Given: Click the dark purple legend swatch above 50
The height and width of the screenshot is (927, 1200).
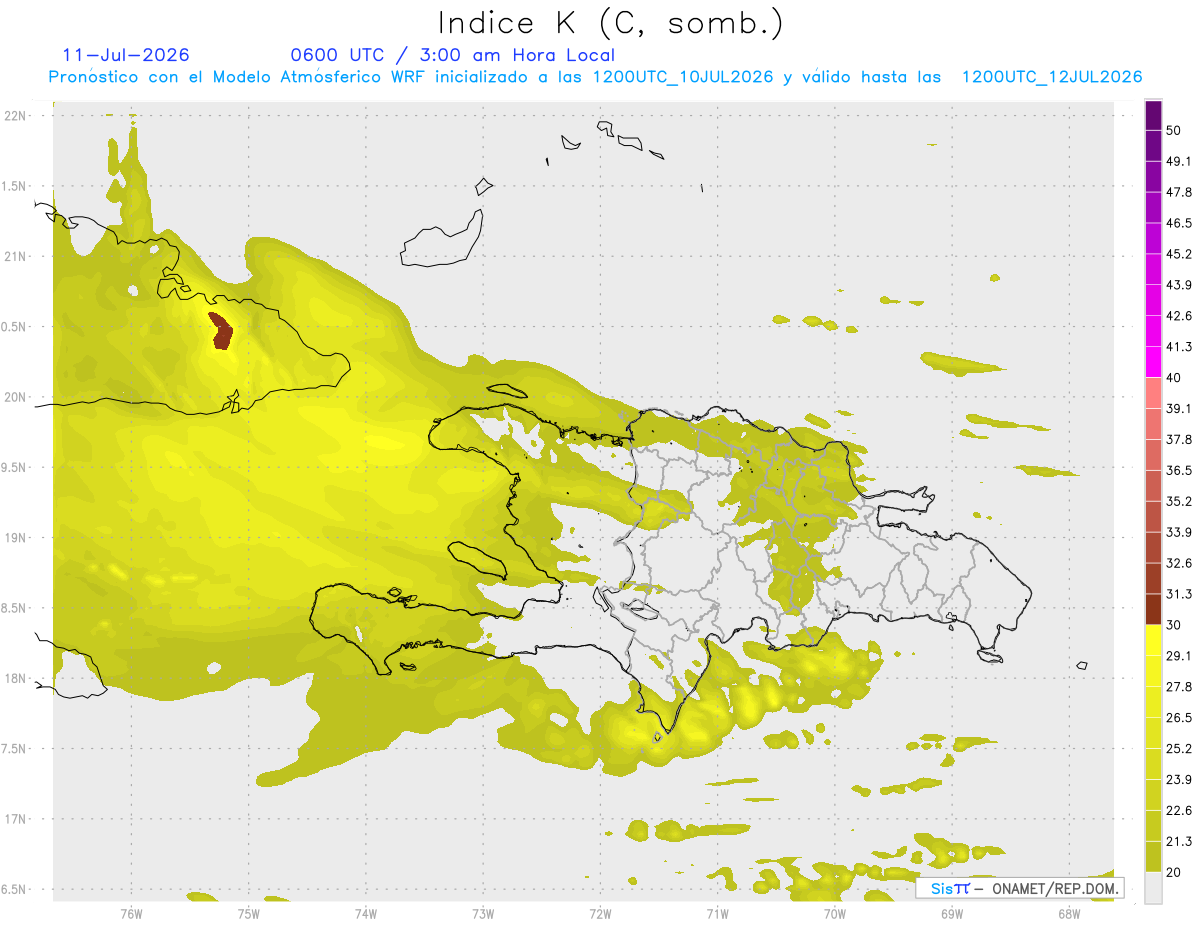Looking at the screenshot, I should [1153, 116].
